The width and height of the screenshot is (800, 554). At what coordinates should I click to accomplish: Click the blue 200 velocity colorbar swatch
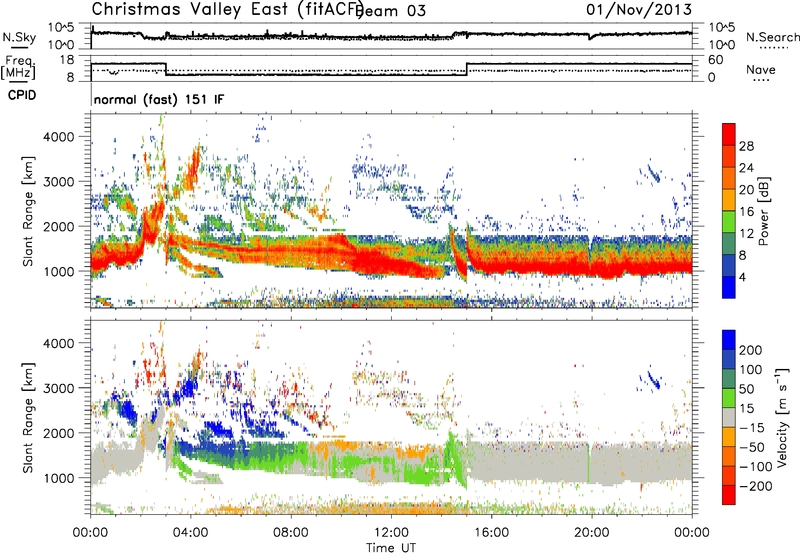pos(729,340)
